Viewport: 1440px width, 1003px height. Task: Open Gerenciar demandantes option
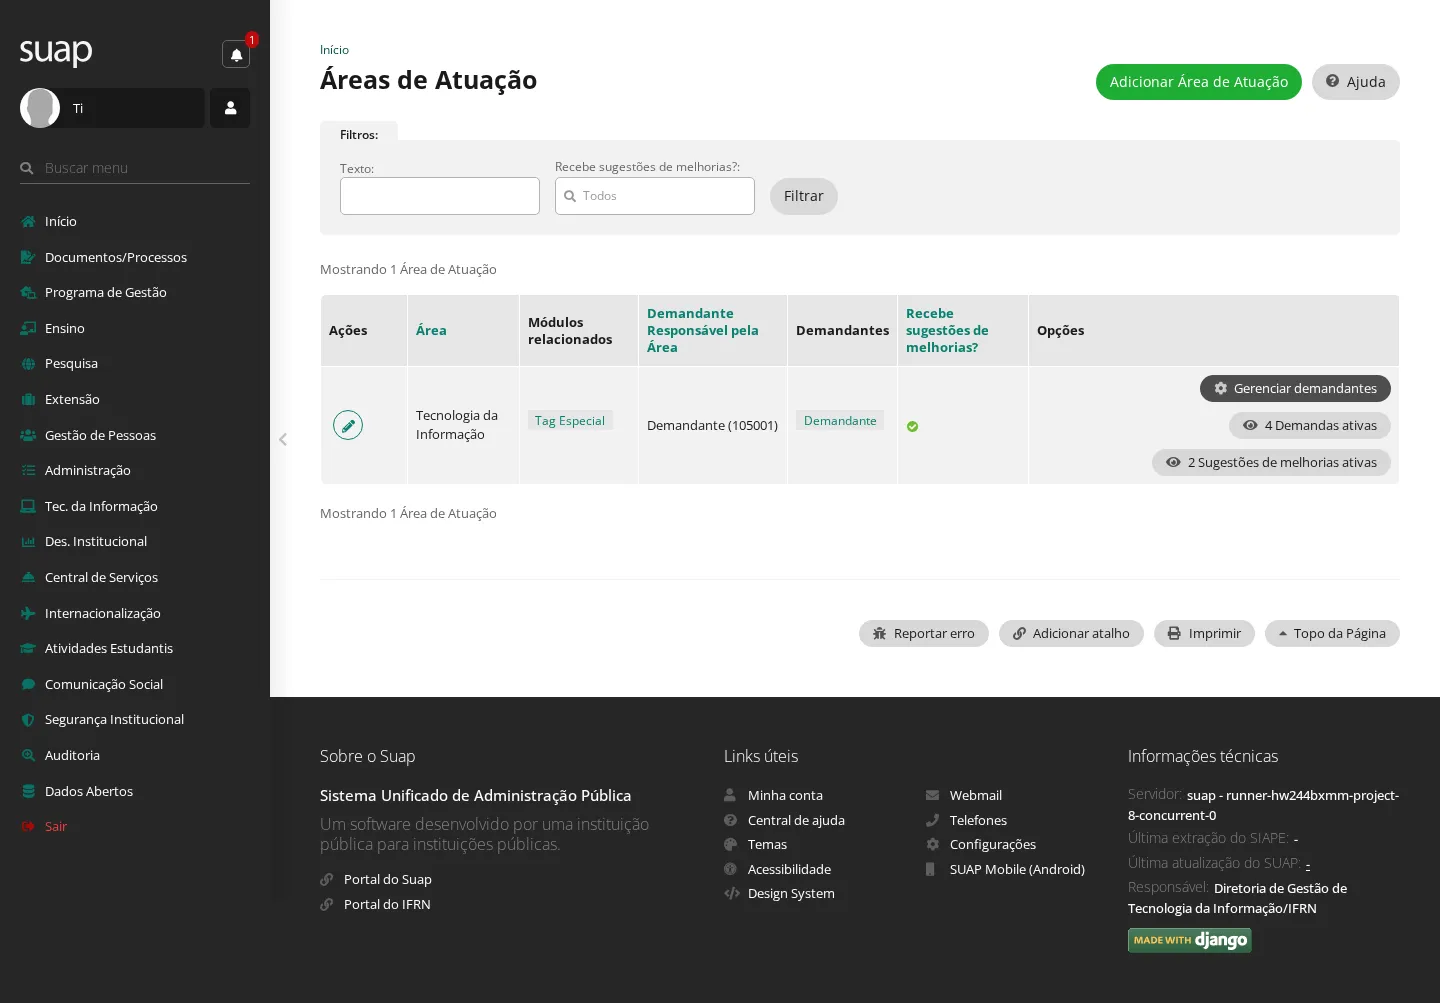1295,388
